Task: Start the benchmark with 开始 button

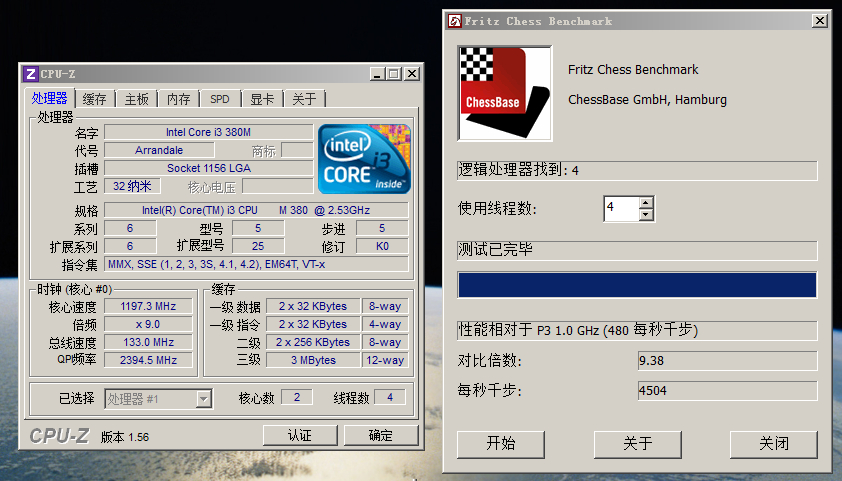Action: 500,444
